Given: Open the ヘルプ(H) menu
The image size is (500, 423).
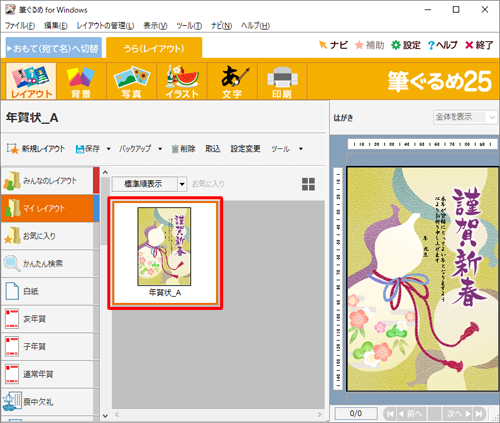Looking at the screenshot, I should pos(255,25).
